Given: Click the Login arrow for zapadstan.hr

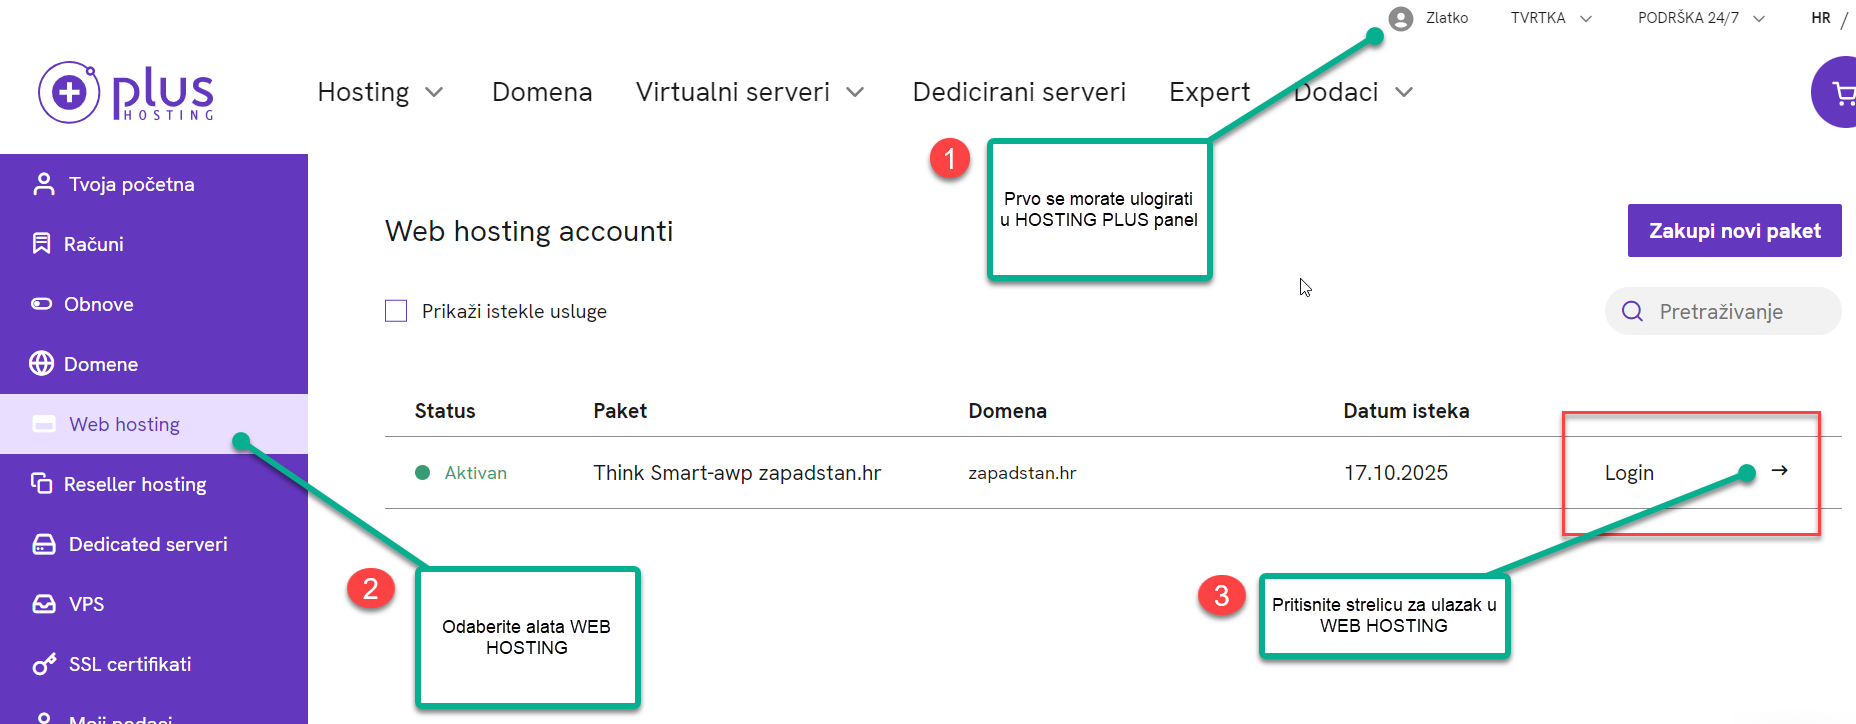Looking at the screenshot, I should point(1779,471).
